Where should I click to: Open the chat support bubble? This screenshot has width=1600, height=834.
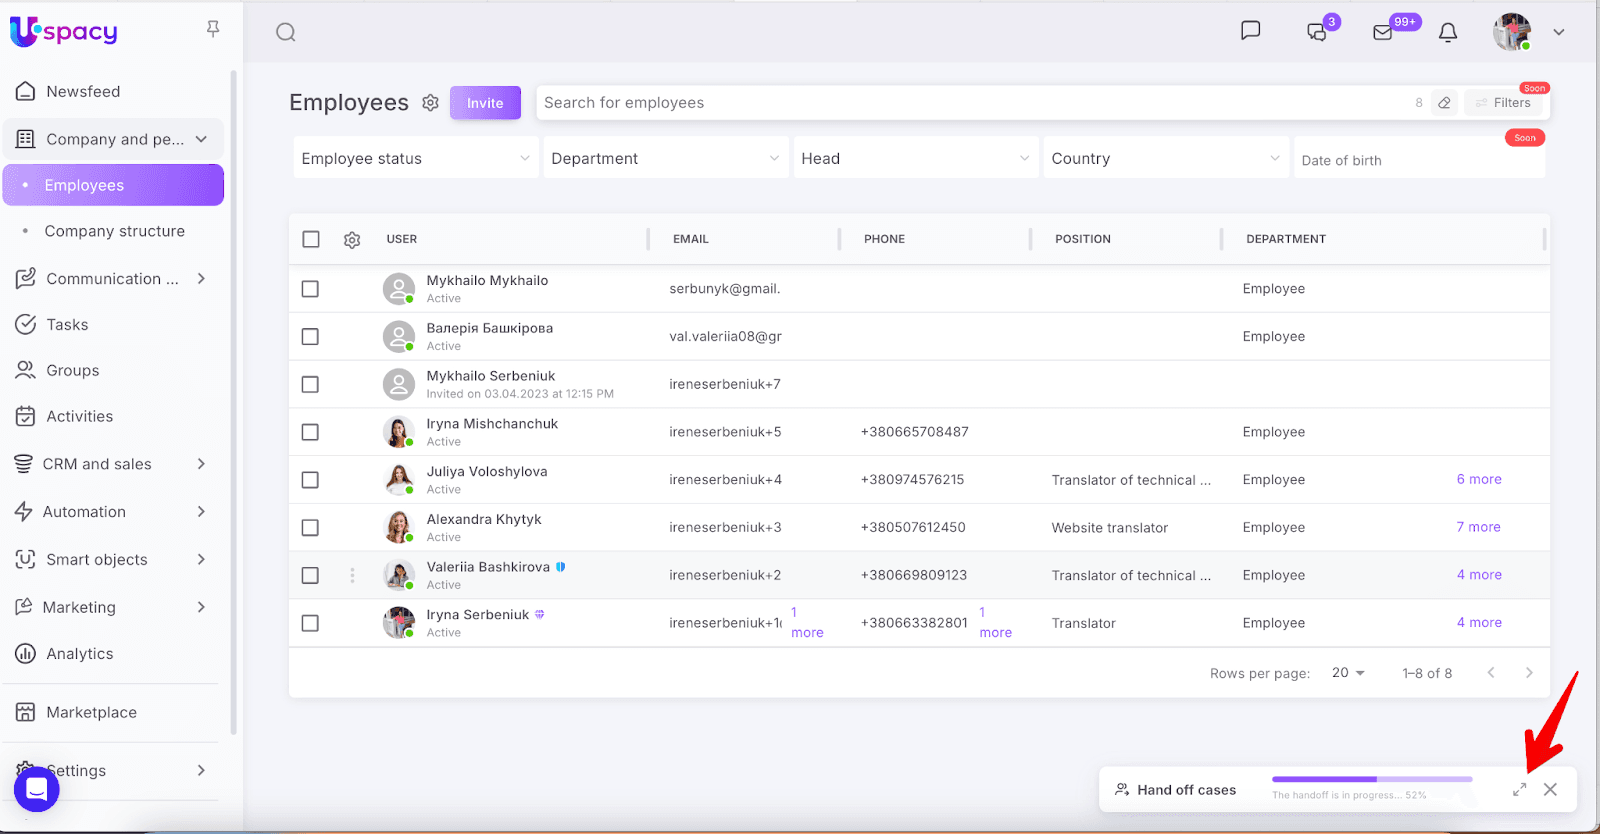tap(37, 789)
